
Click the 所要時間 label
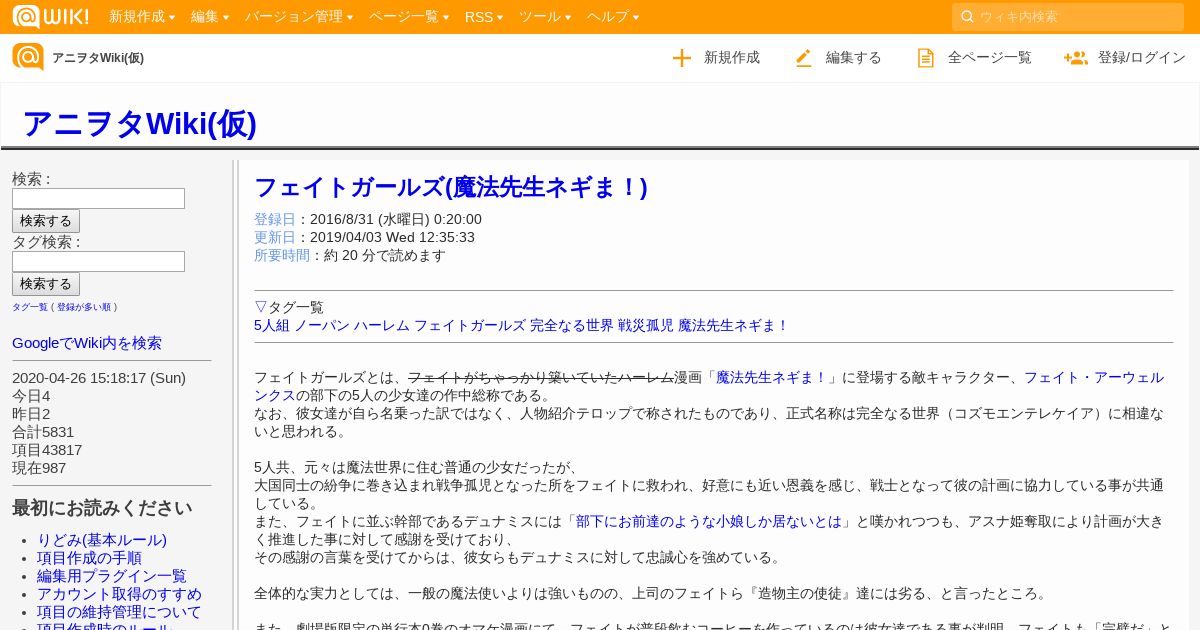pos(282,255)
